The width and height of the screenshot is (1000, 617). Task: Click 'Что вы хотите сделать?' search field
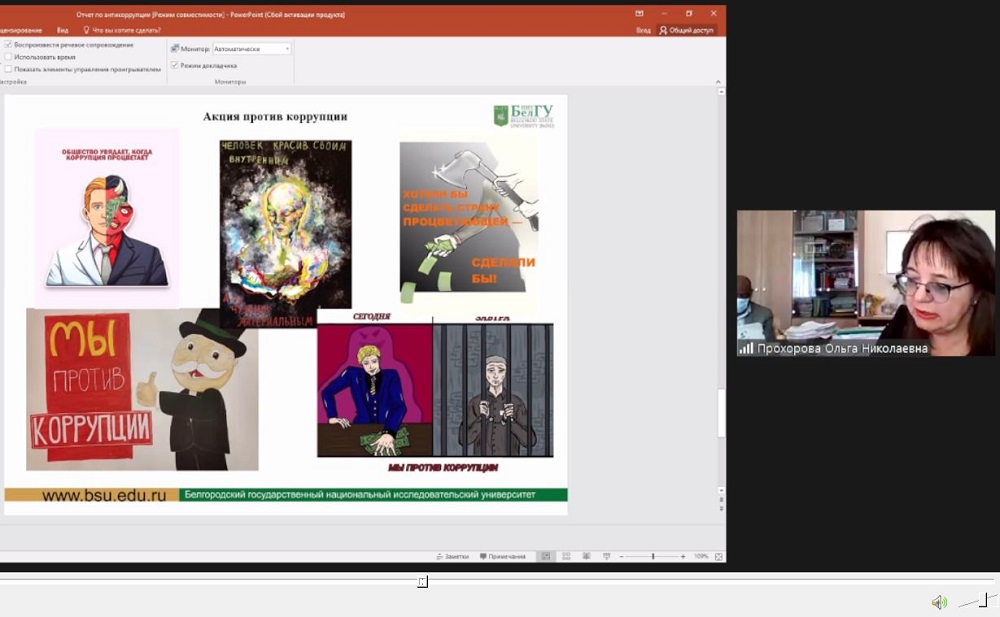point(126,30)
